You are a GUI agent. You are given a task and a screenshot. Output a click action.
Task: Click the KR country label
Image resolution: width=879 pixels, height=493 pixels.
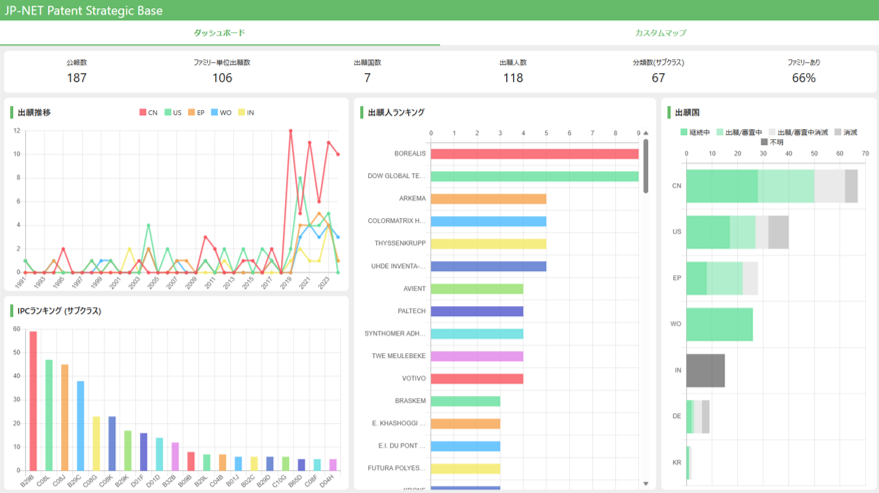click(677, 462)
